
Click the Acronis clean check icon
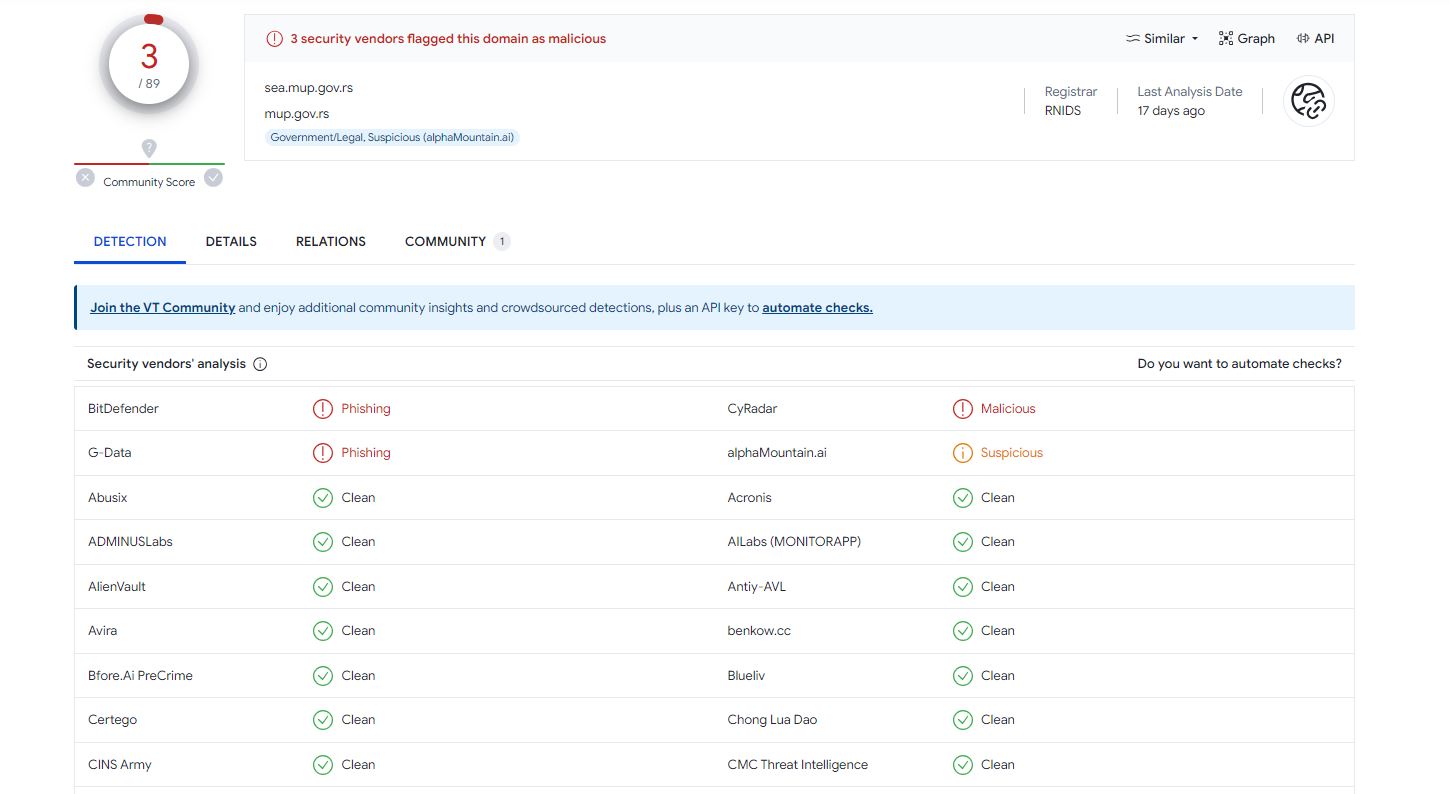[x=963, y=498]
